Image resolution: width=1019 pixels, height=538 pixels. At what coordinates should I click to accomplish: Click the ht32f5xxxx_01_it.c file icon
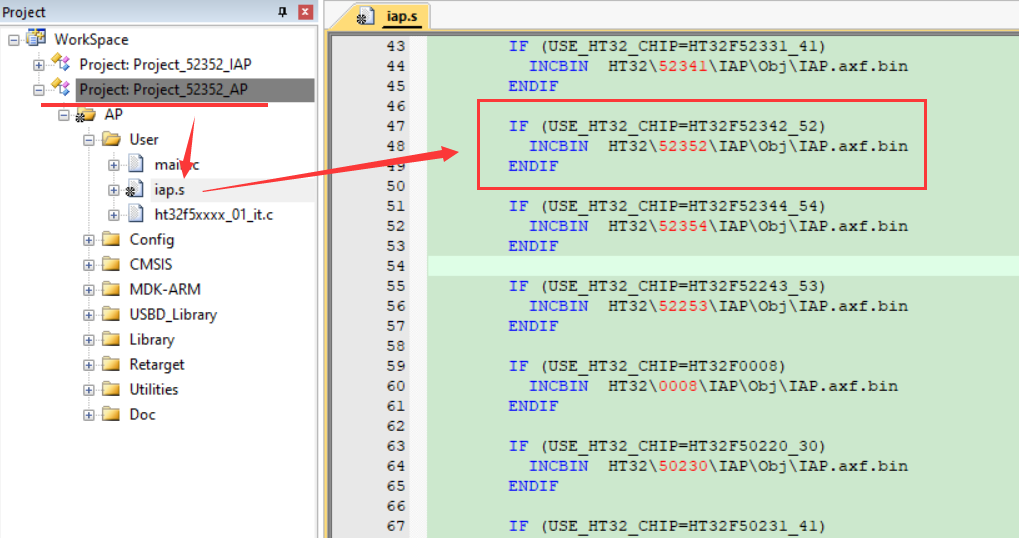coord(136,214)
